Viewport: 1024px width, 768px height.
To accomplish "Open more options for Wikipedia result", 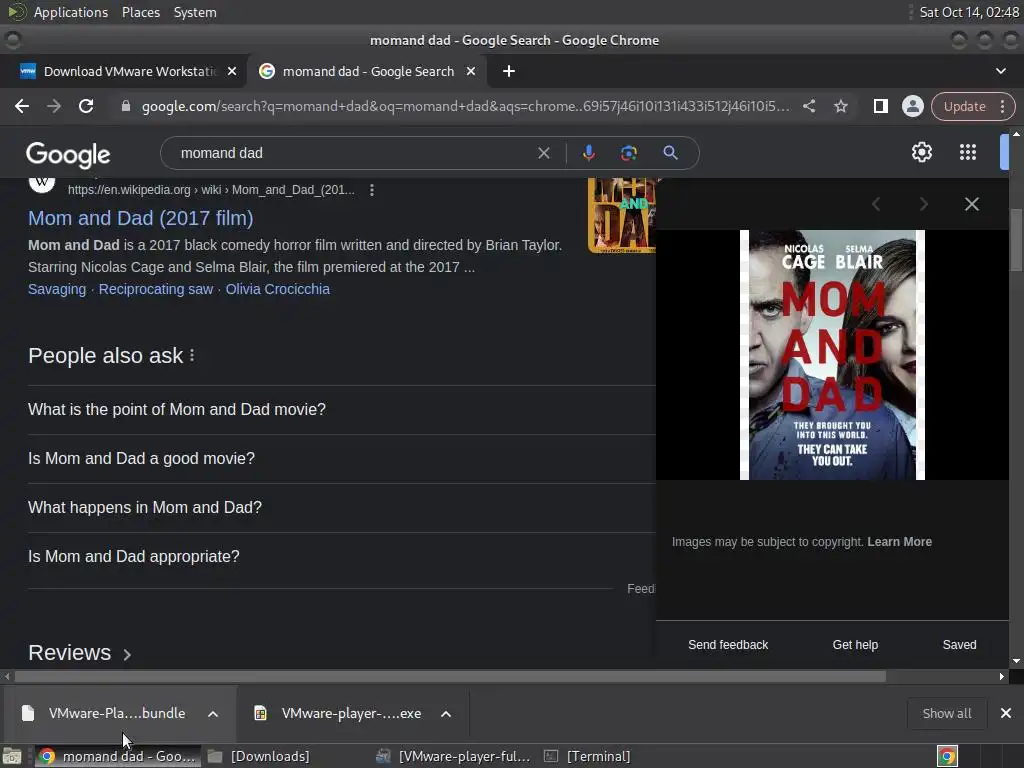I will pyautogui.click(x=372, y=190).
